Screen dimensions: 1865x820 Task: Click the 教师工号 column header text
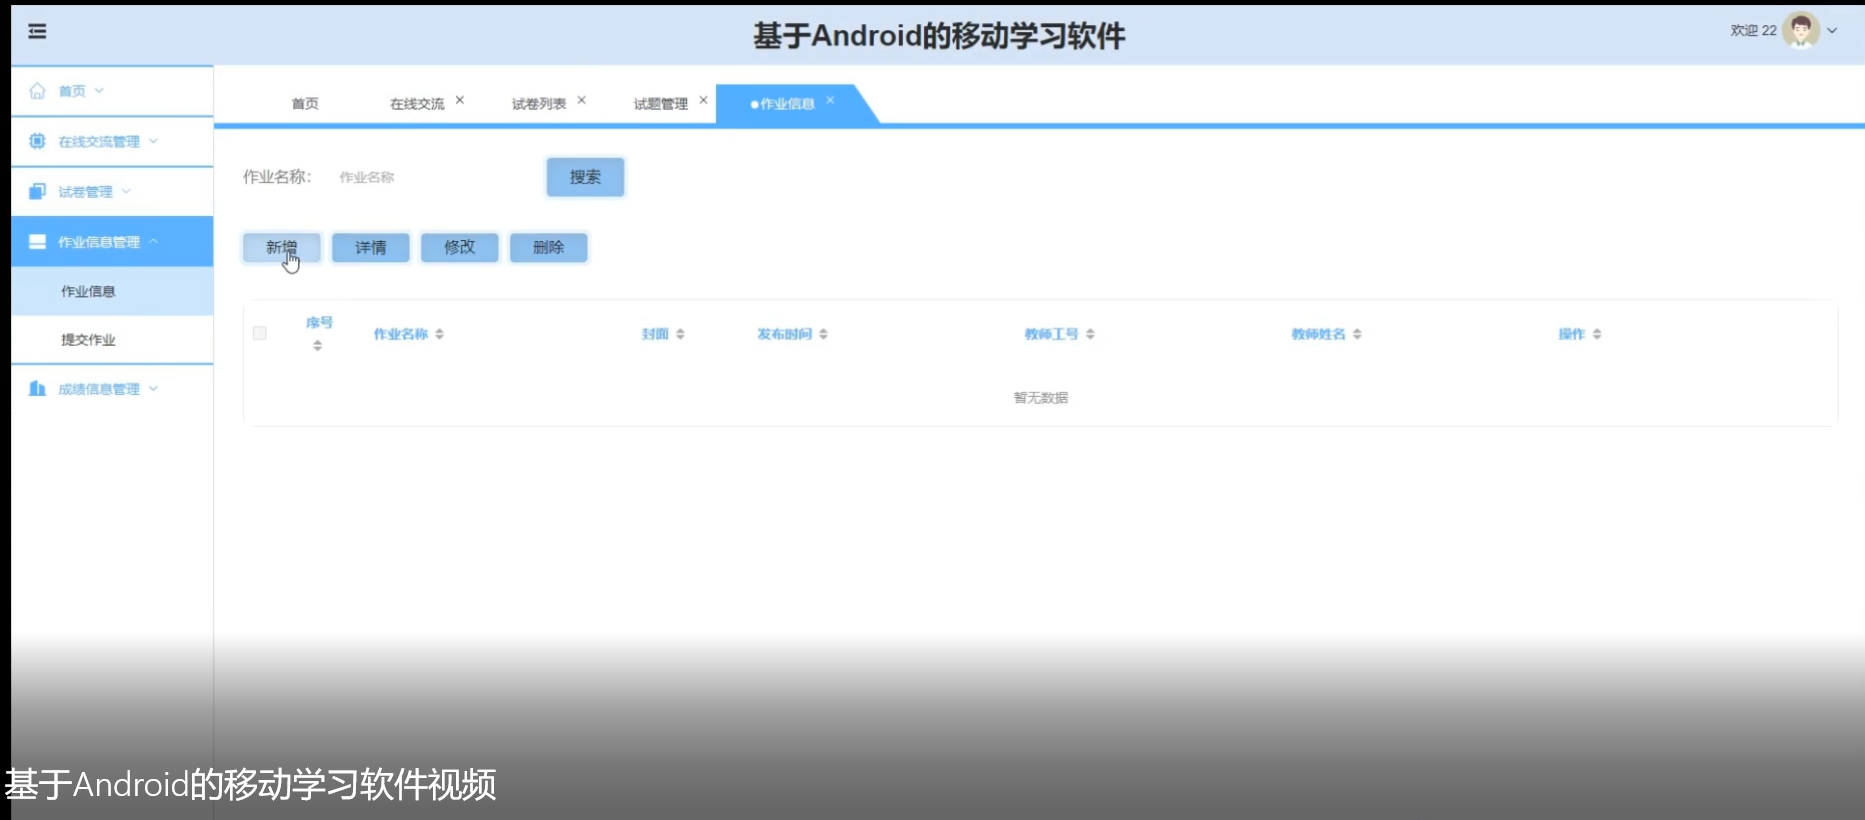pos(1052,334)
